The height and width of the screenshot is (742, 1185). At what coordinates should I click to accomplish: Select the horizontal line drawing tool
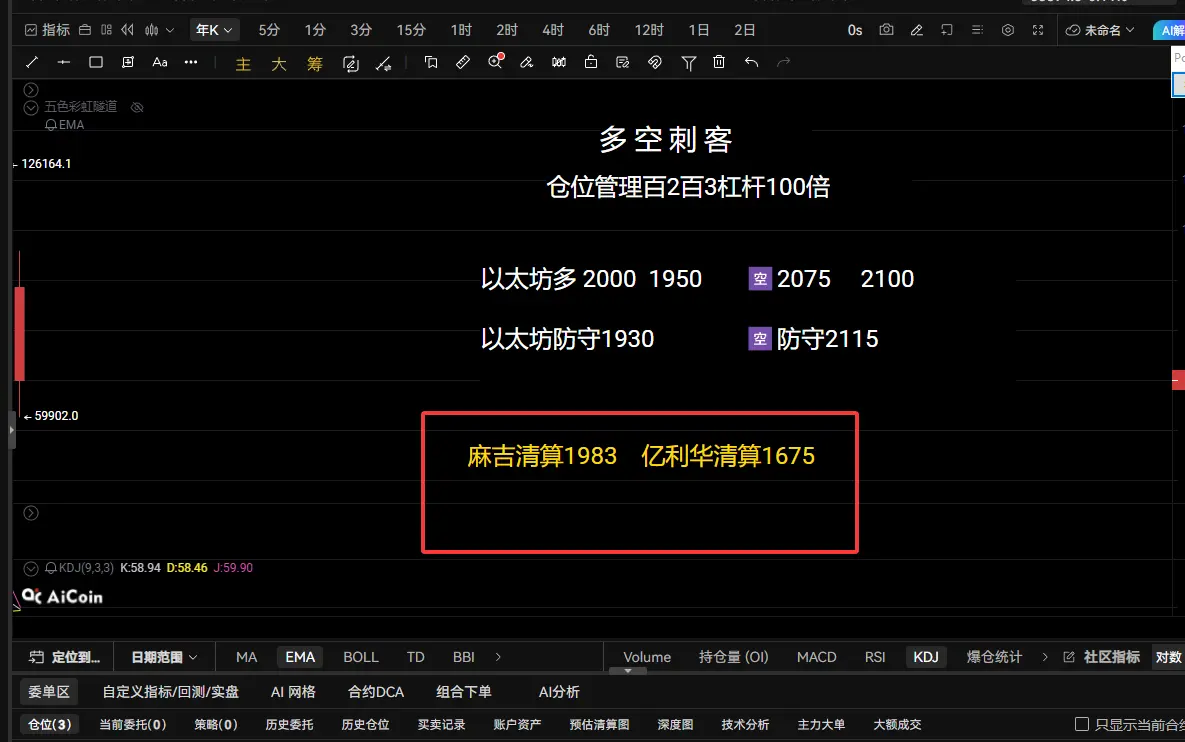tap(63, 62)
